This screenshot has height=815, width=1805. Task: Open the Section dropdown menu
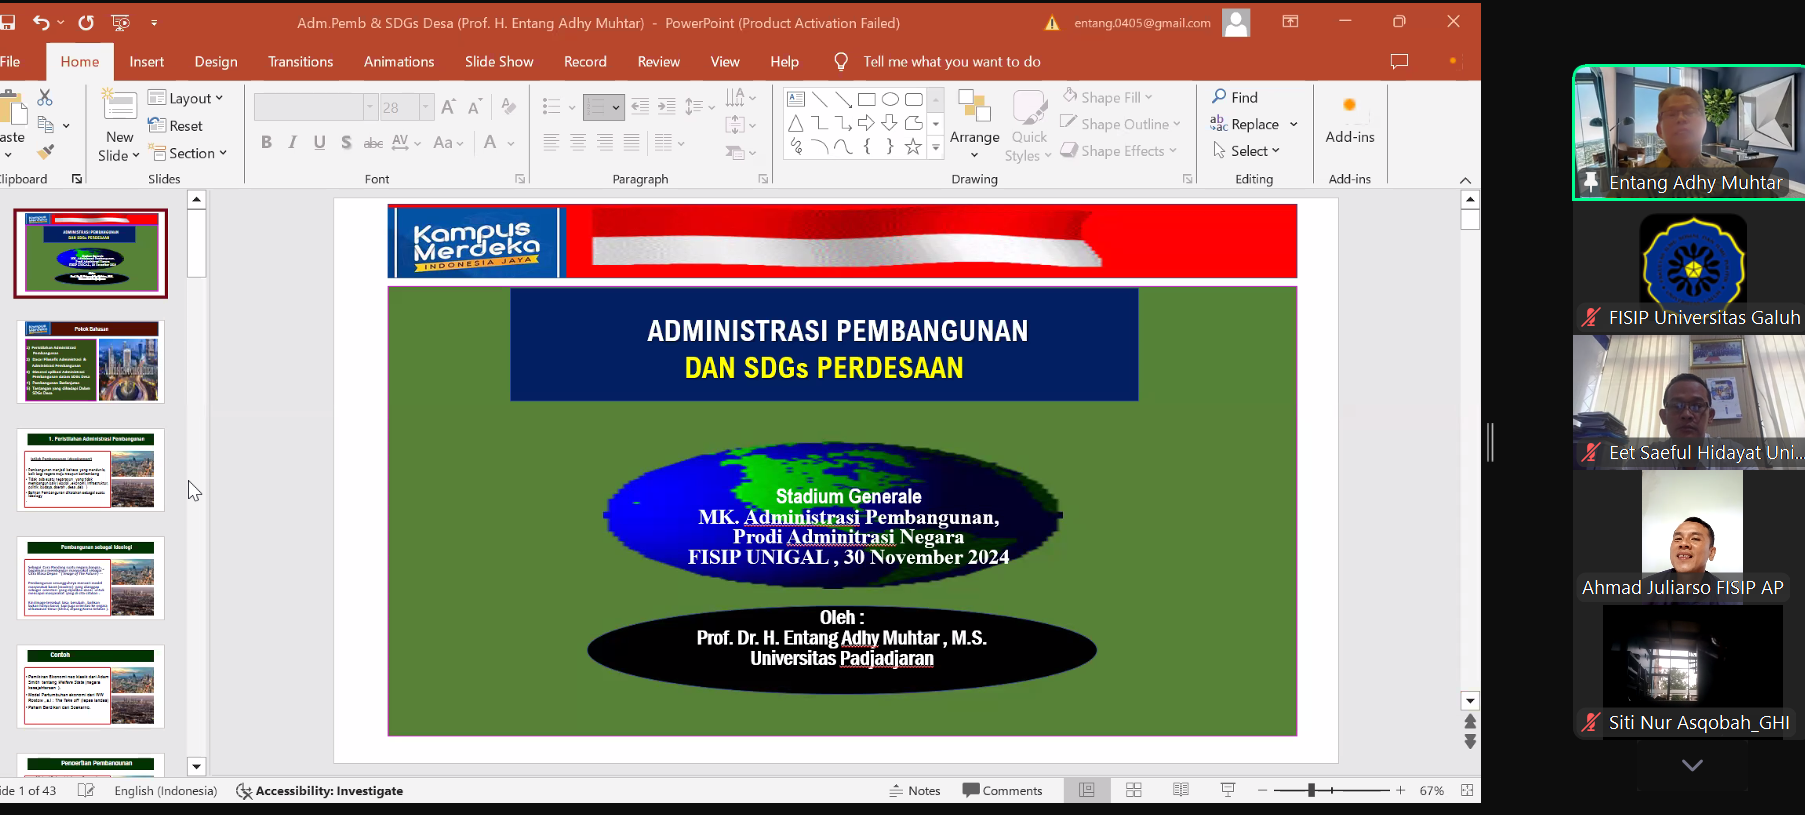click(x=189, y=153)
